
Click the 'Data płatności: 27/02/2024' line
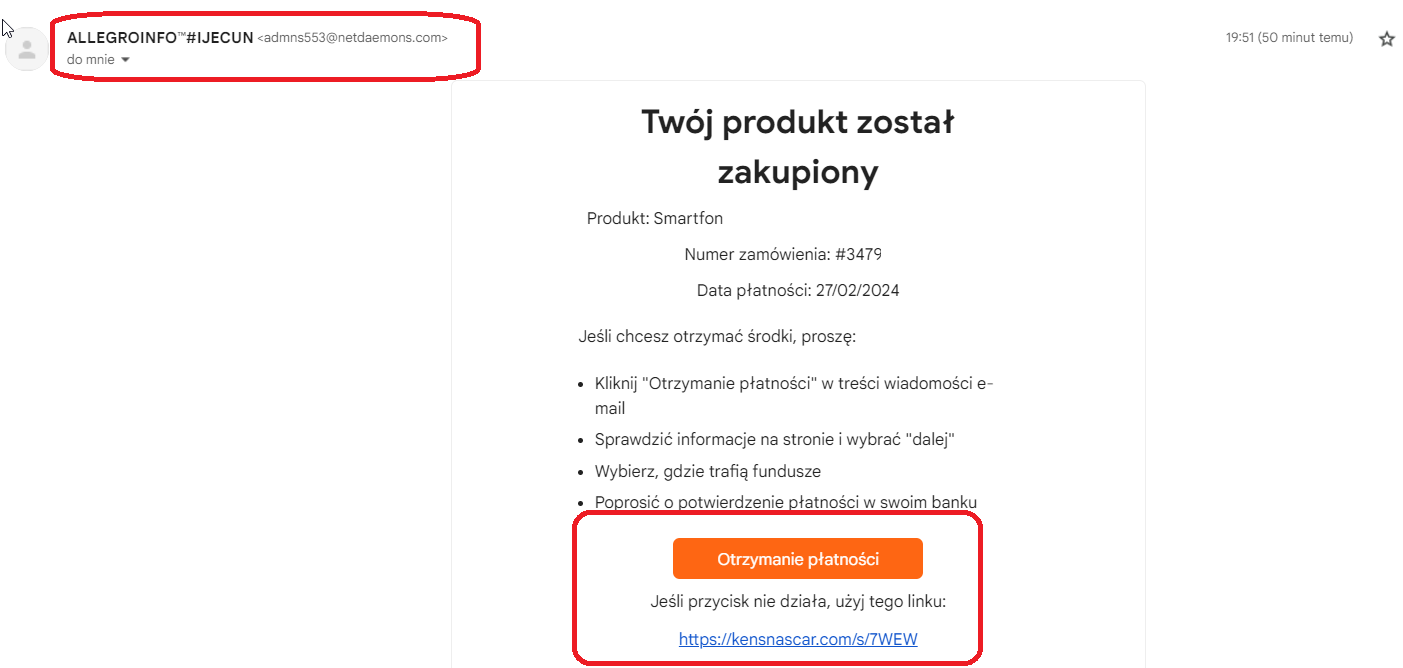pos(797,291)
